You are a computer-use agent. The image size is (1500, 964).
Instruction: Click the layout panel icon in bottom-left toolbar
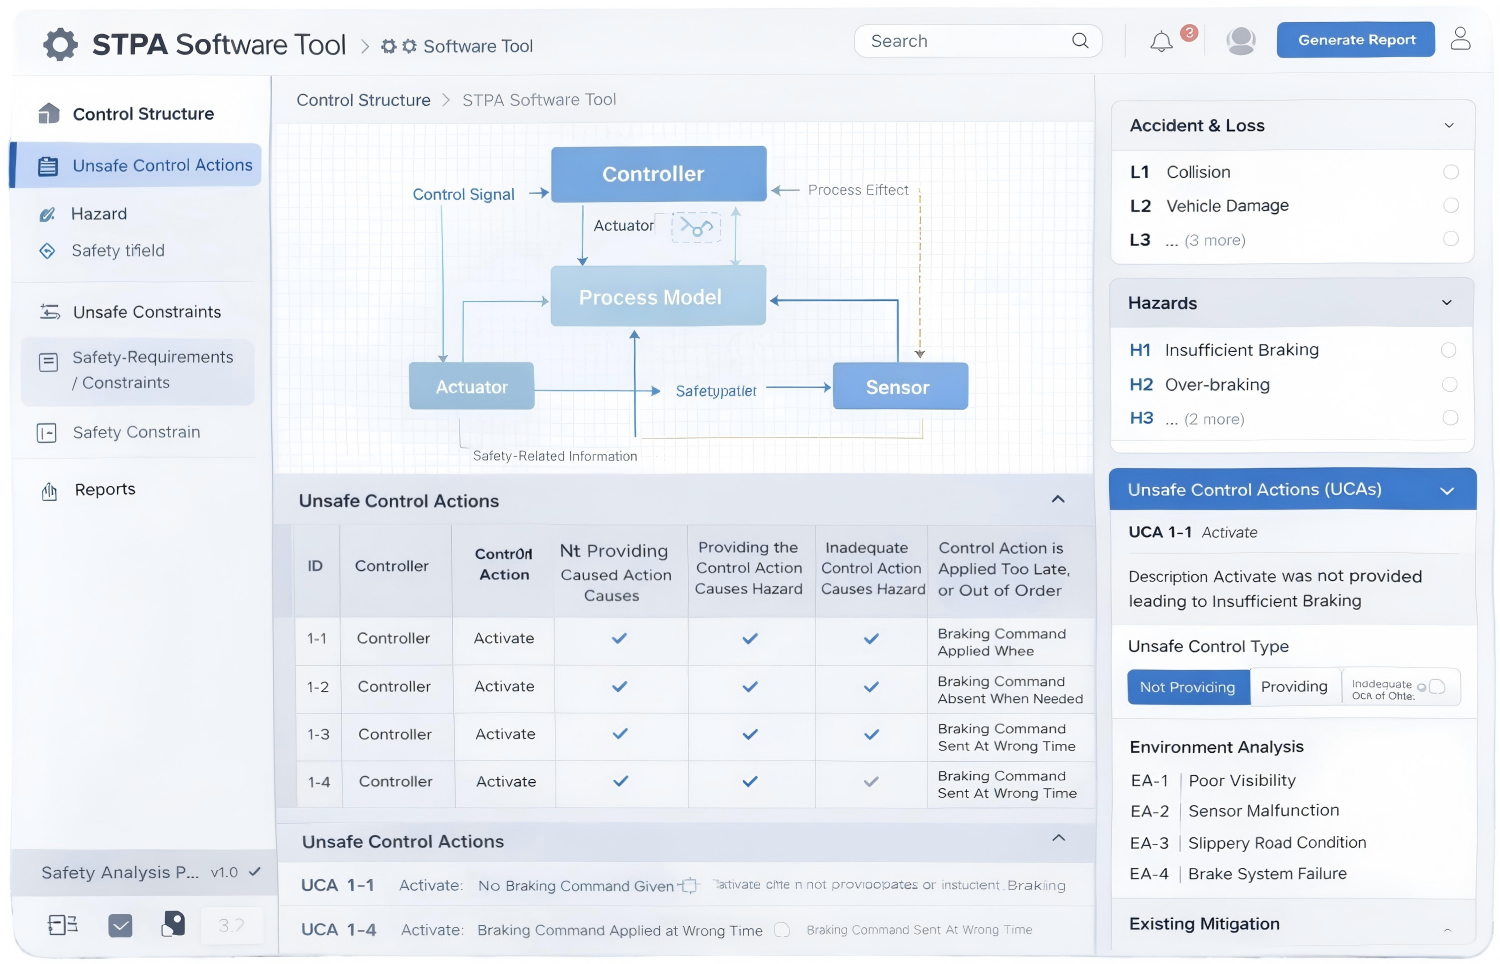tap(63, 925)
